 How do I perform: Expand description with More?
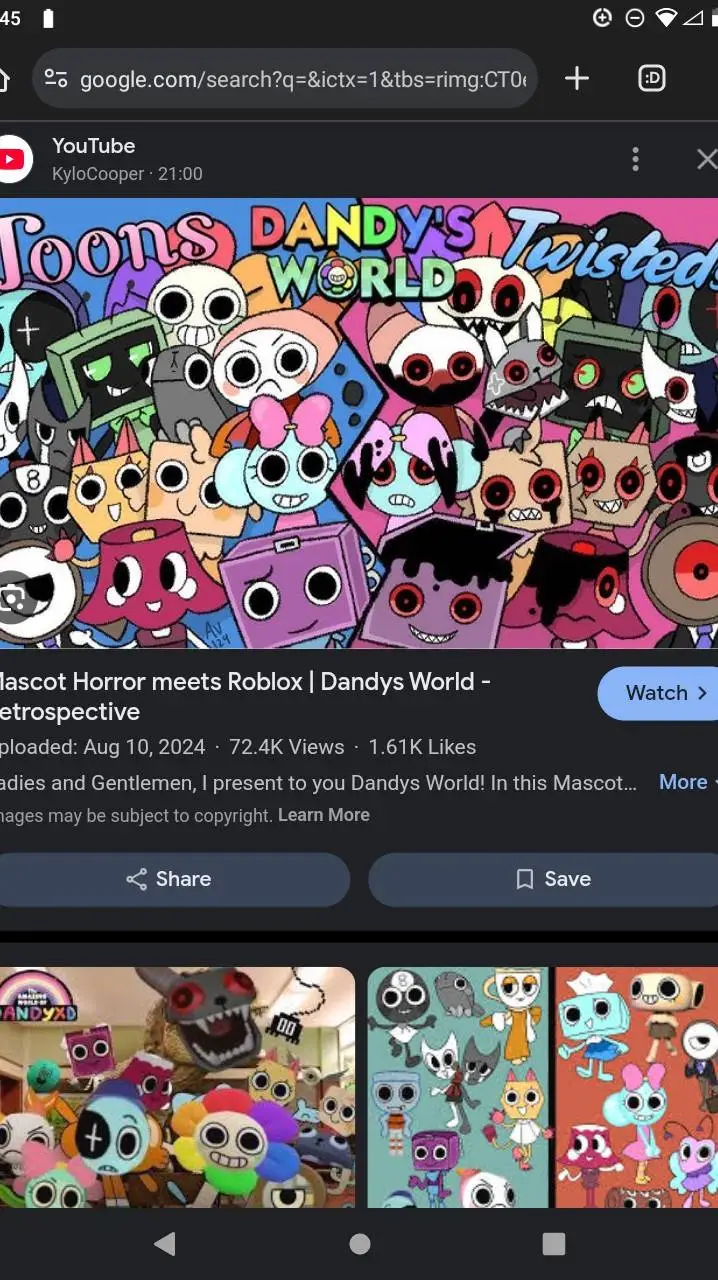pyautogui.click(x=684, y=782)
